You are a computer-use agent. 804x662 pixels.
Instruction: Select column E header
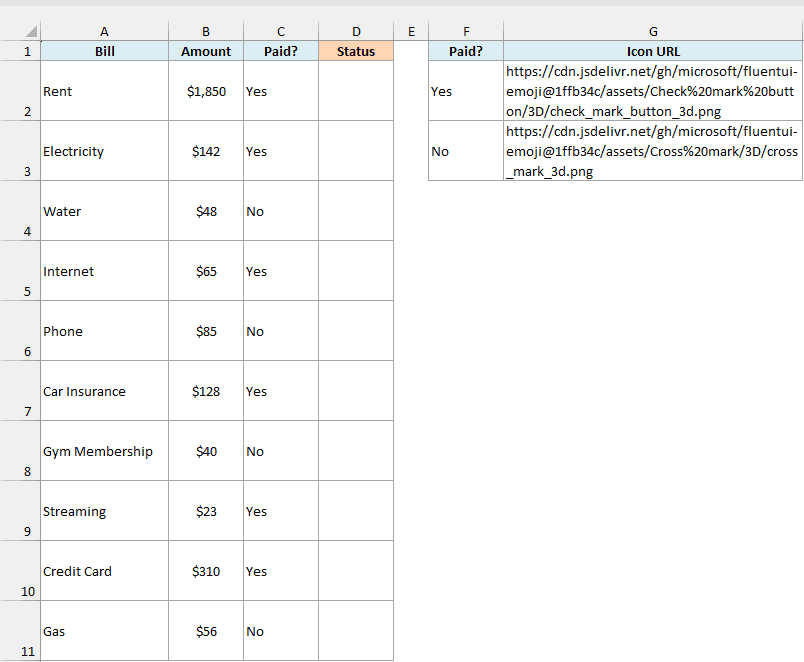tap(411, 31)
